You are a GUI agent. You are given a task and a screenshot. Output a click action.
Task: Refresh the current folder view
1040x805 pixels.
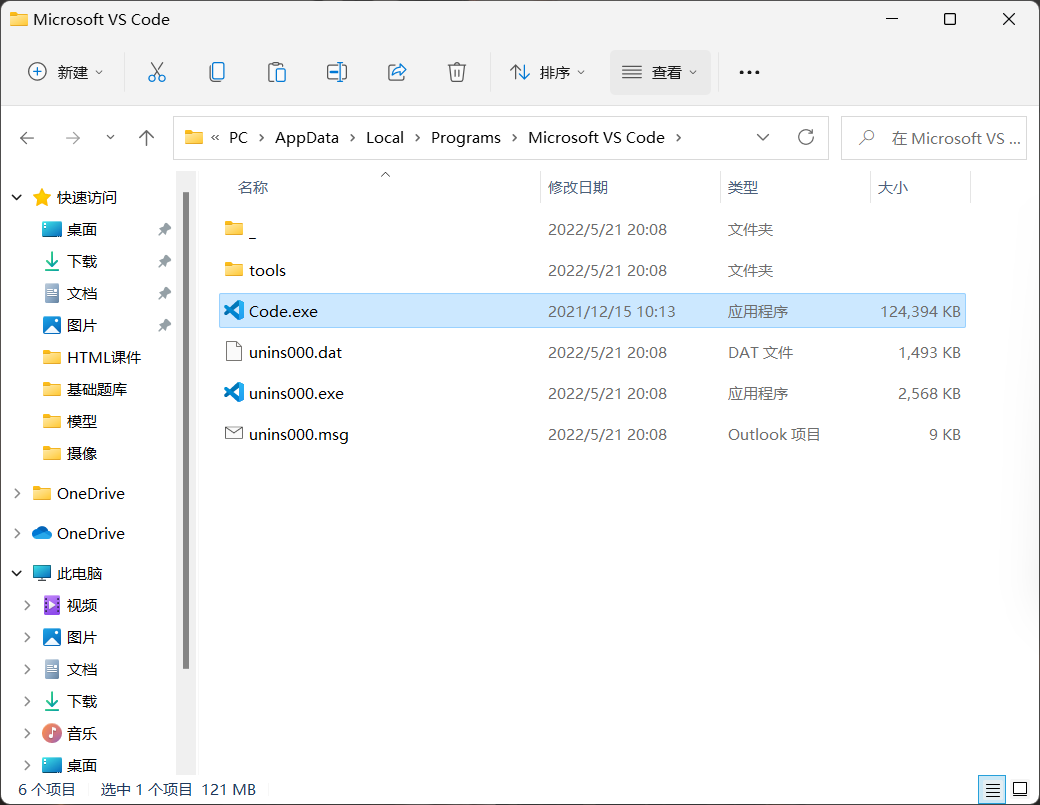(806, 137)
